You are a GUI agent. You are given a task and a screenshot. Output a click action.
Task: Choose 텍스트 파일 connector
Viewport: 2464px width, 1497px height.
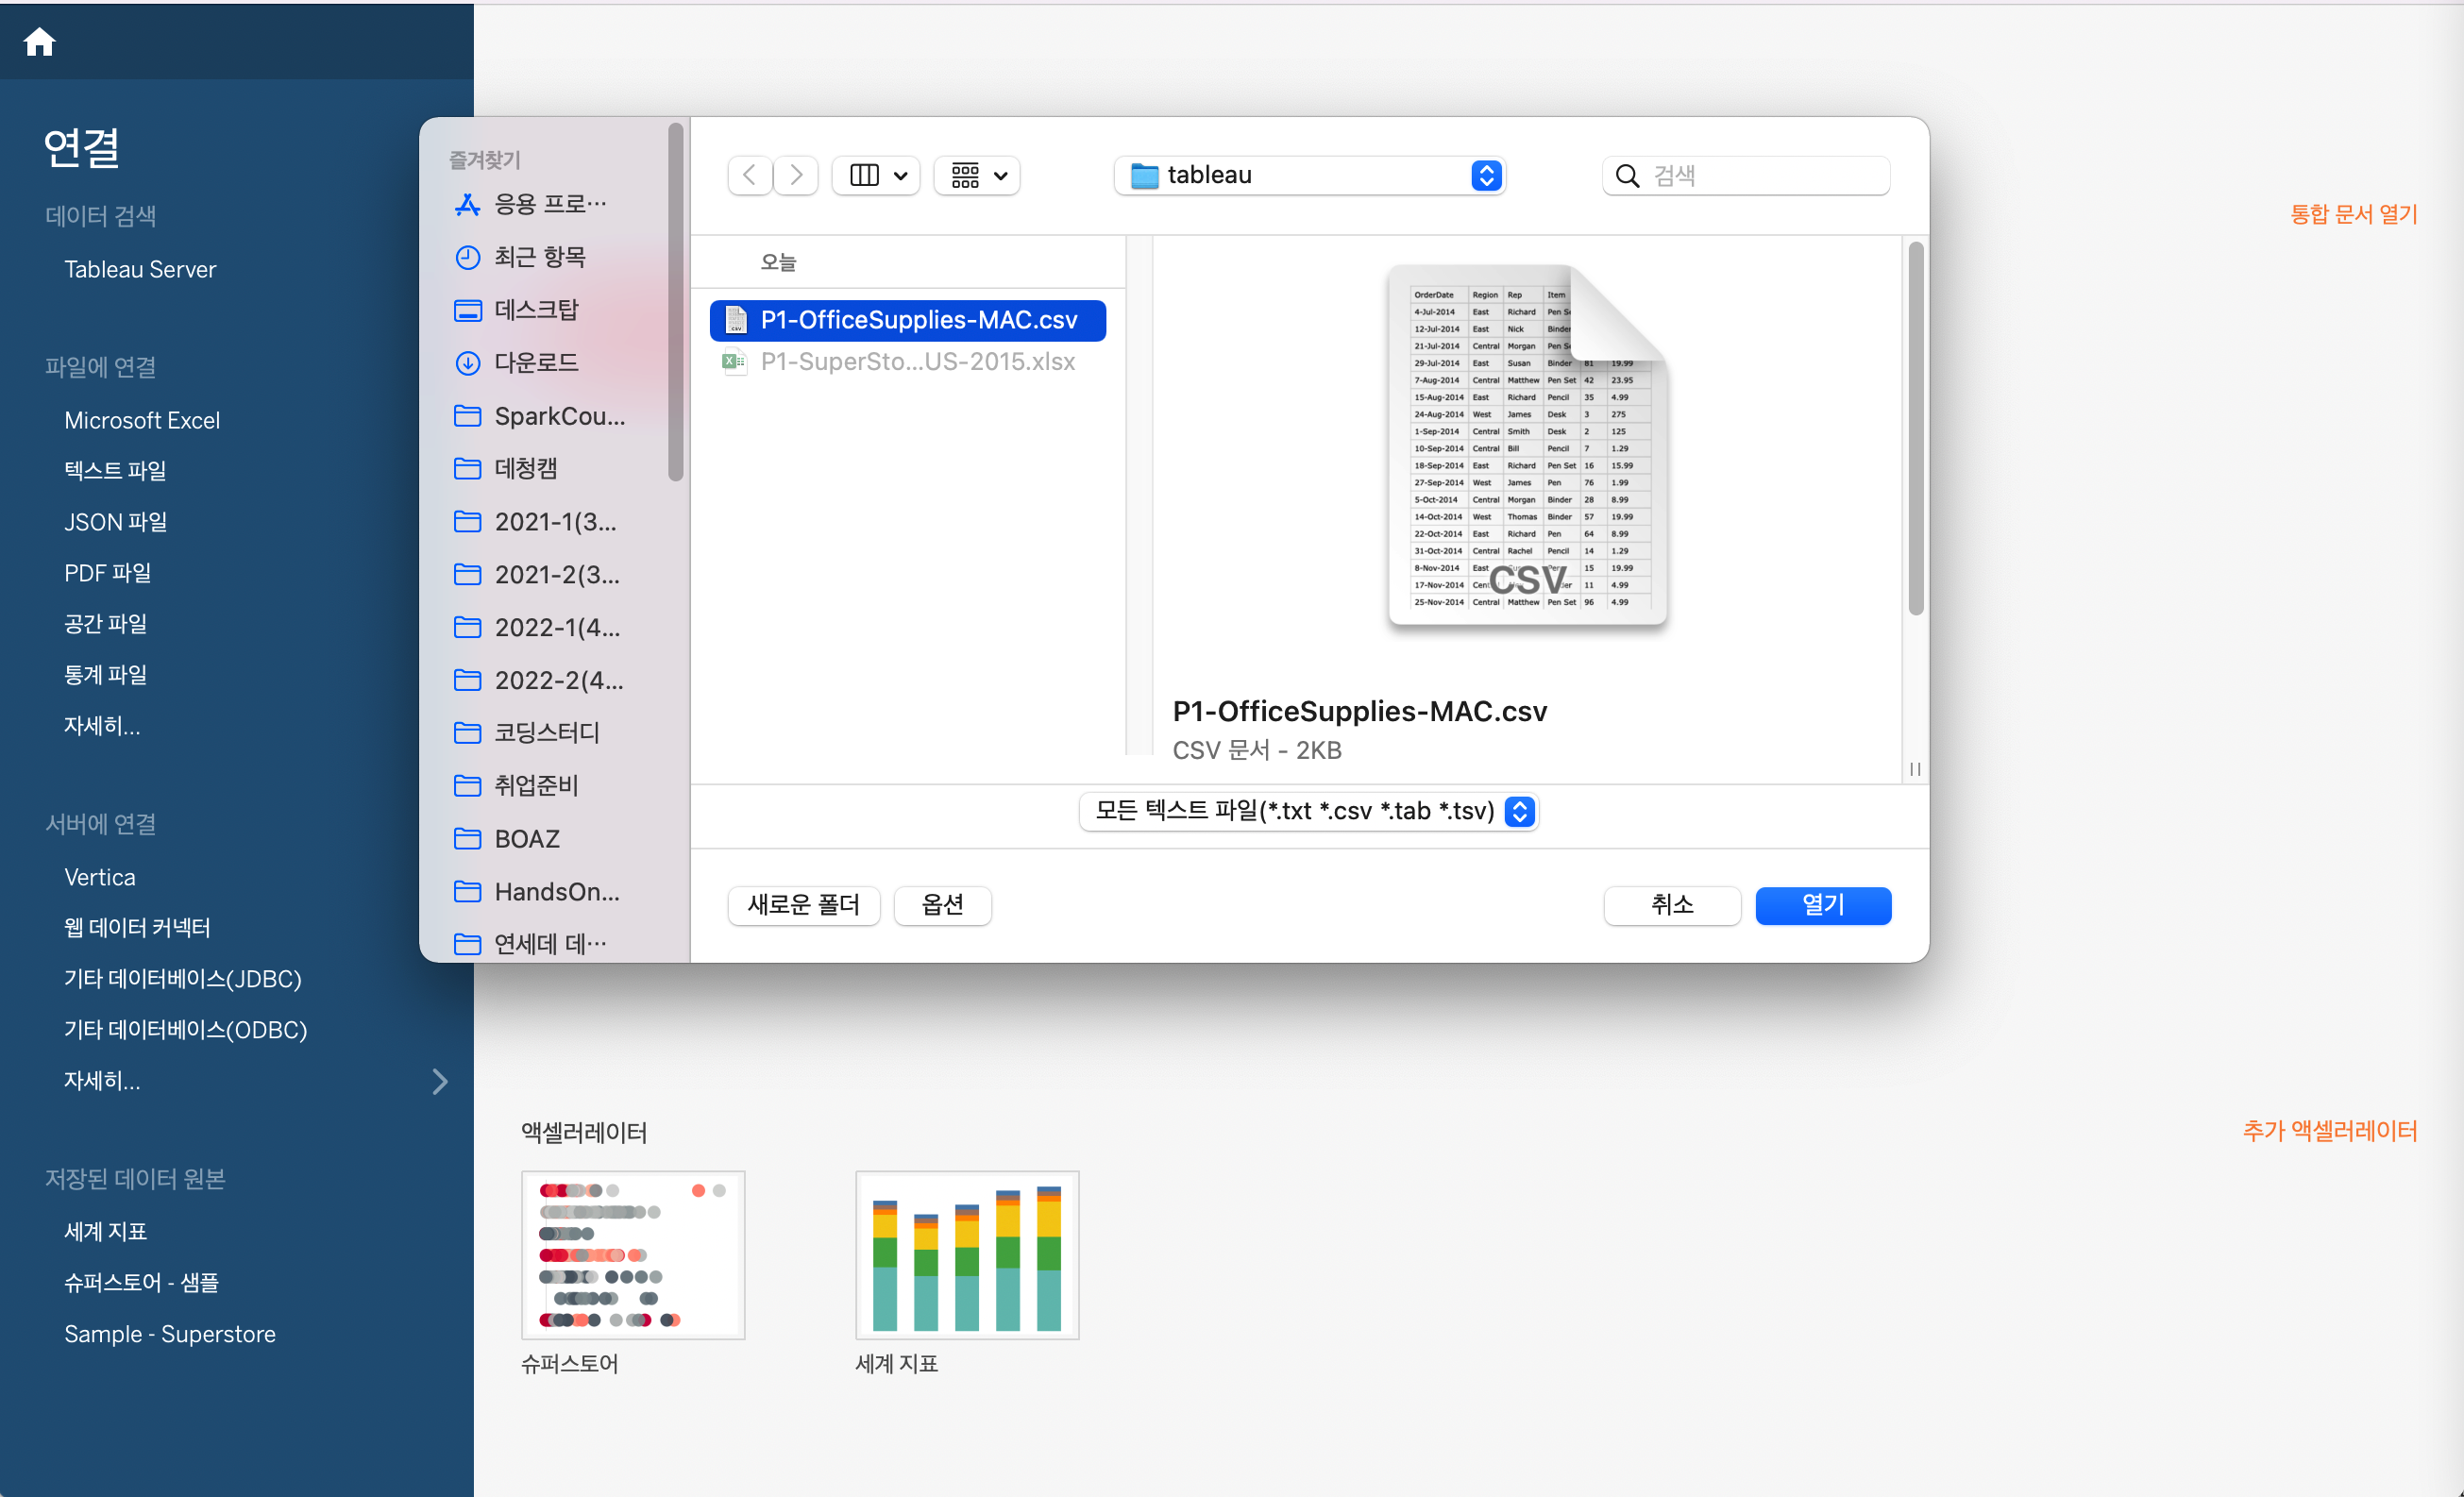[115, 470]
